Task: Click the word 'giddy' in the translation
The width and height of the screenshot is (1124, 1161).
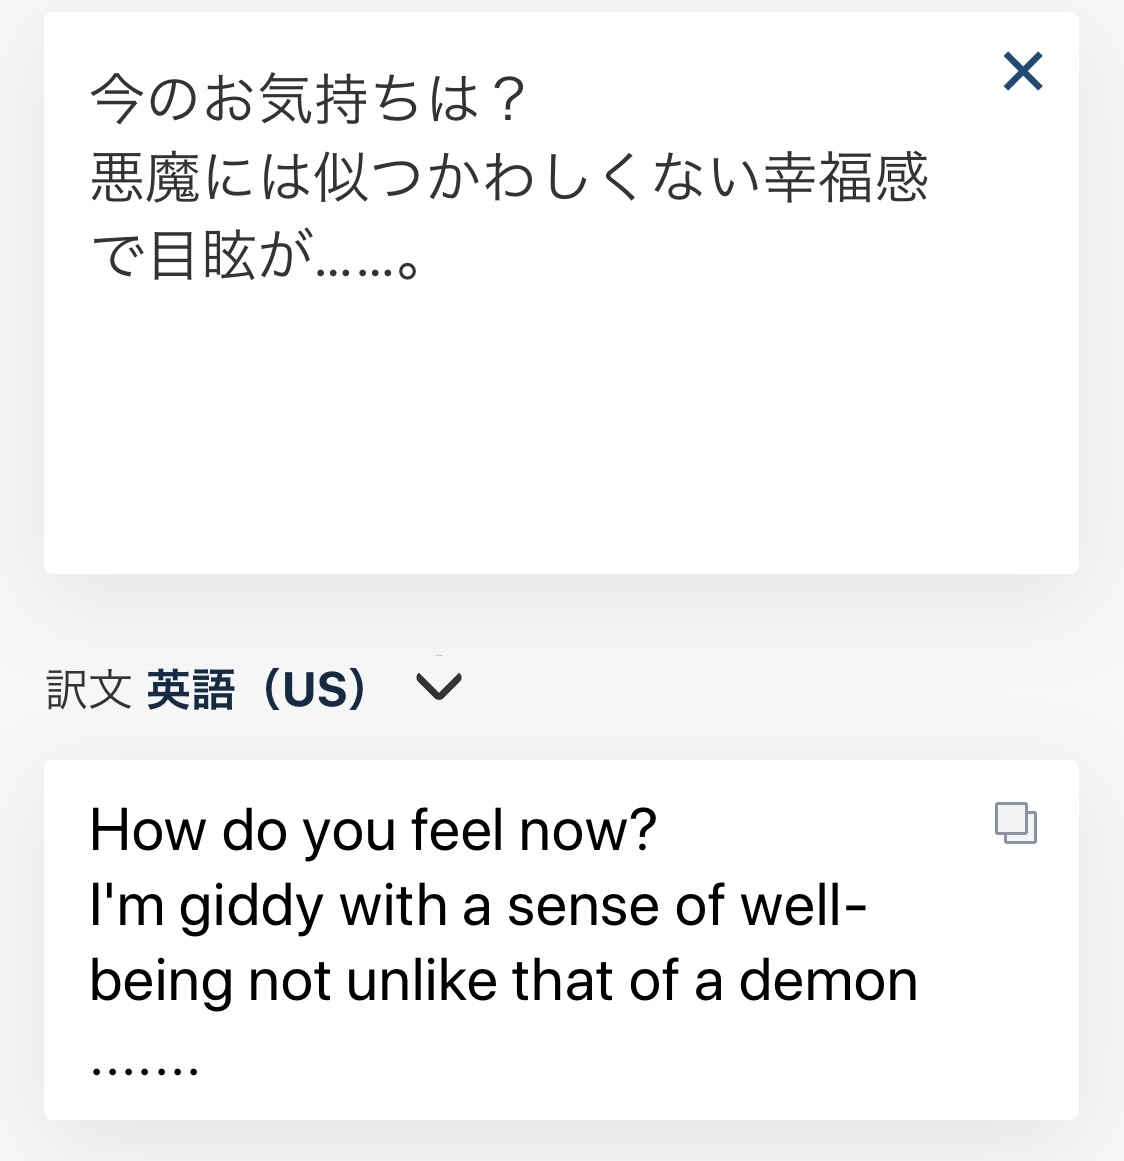Action: pyautogui.click(x=251, y=908)
